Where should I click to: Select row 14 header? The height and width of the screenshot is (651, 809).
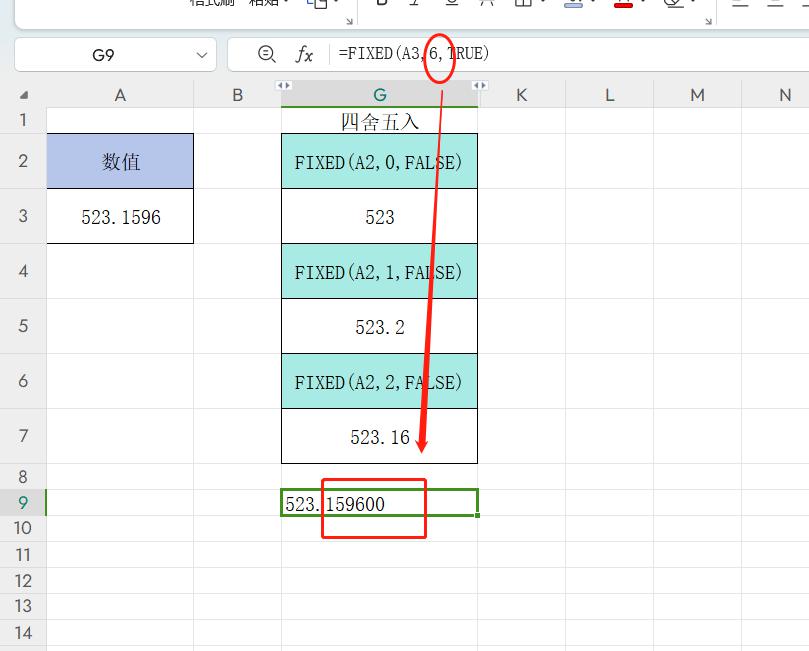[23, 632]
